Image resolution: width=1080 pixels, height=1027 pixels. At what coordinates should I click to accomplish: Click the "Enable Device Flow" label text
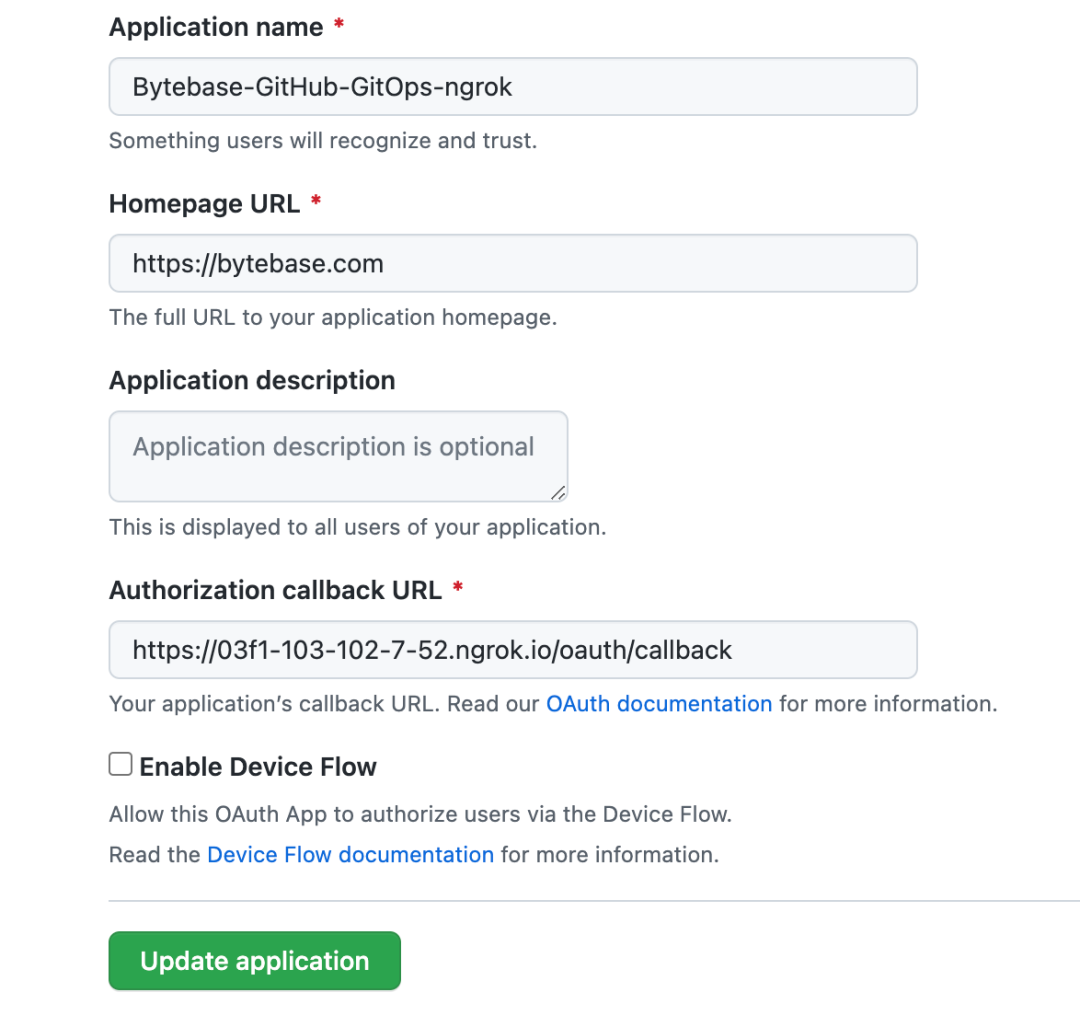click(258, 767)
